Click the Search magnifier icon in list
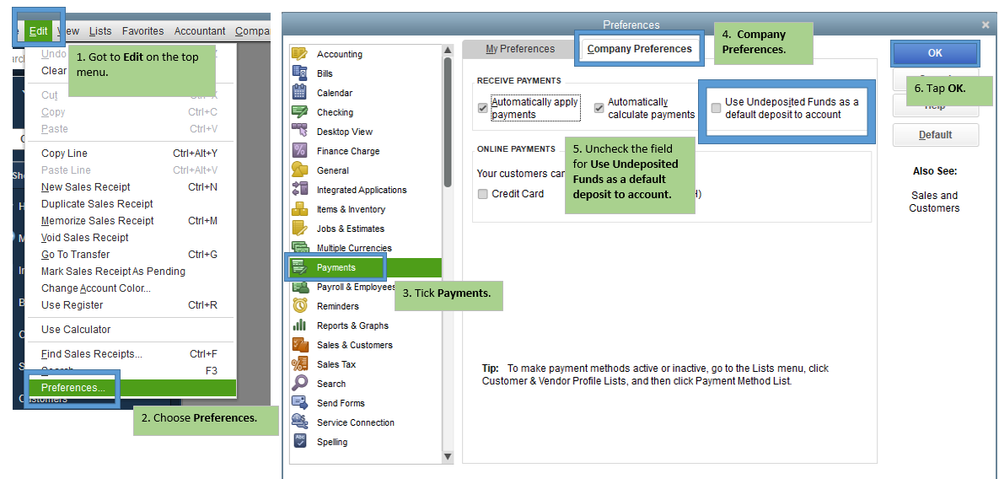Image resolution: width=999 pixels, height=479 pixels. click(299, 383)
